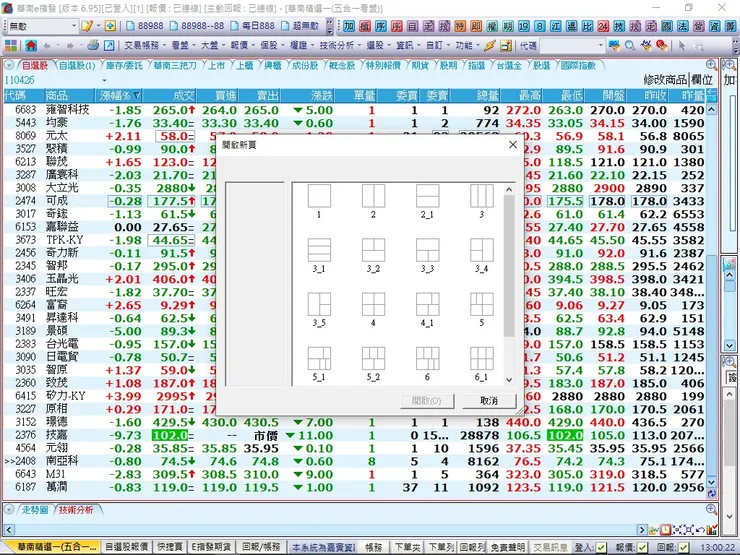Click the 修改商品 button
This screenshot has width=740, height=555.
click(665, 80)
